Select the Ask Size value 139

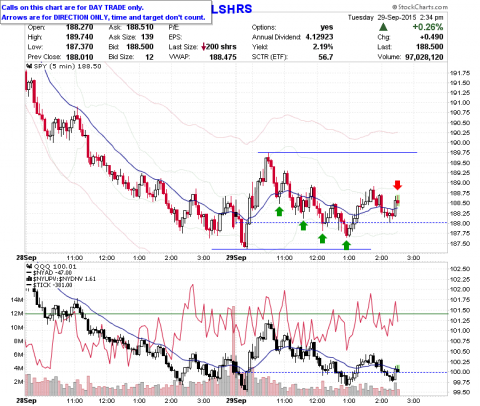click(x=147, y=37)
